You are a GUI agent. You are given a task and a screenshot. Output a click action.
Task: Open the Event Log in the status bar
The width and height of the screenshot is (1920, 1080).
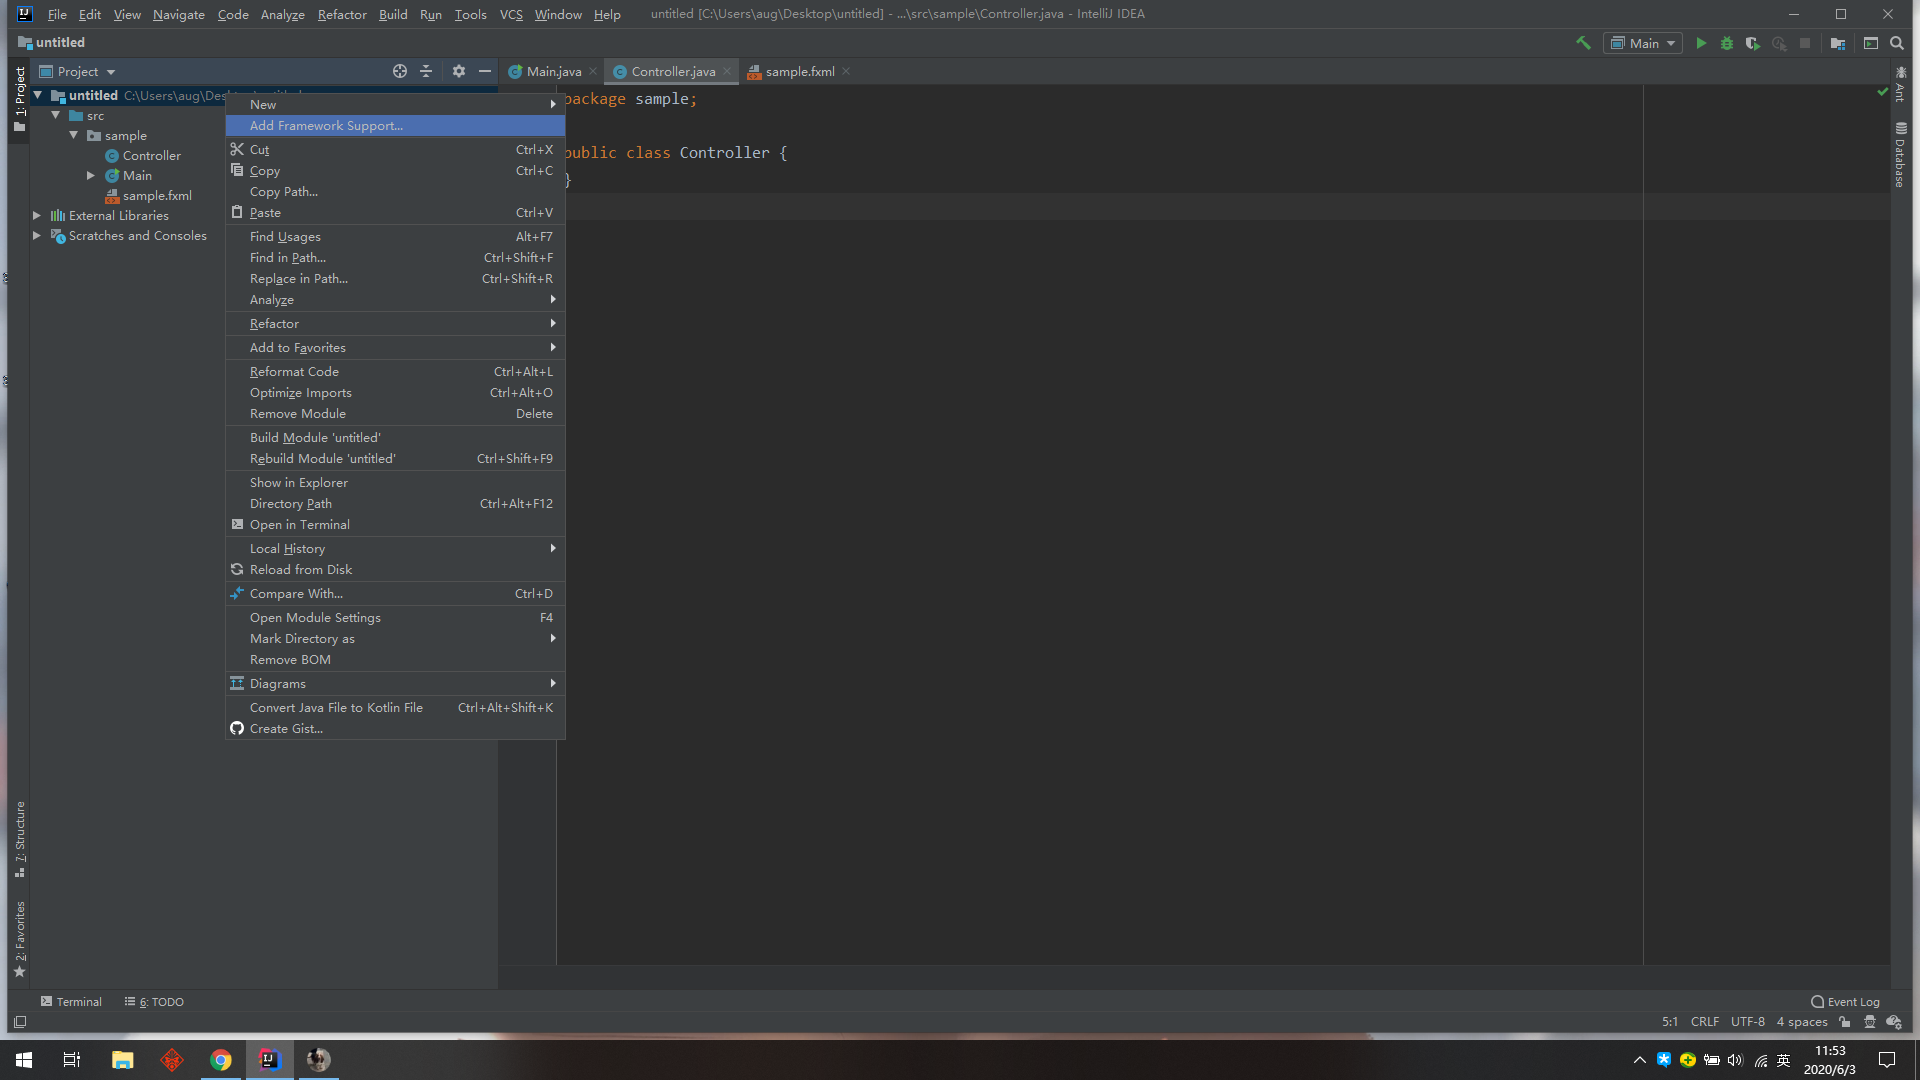coord(1845,1001)
